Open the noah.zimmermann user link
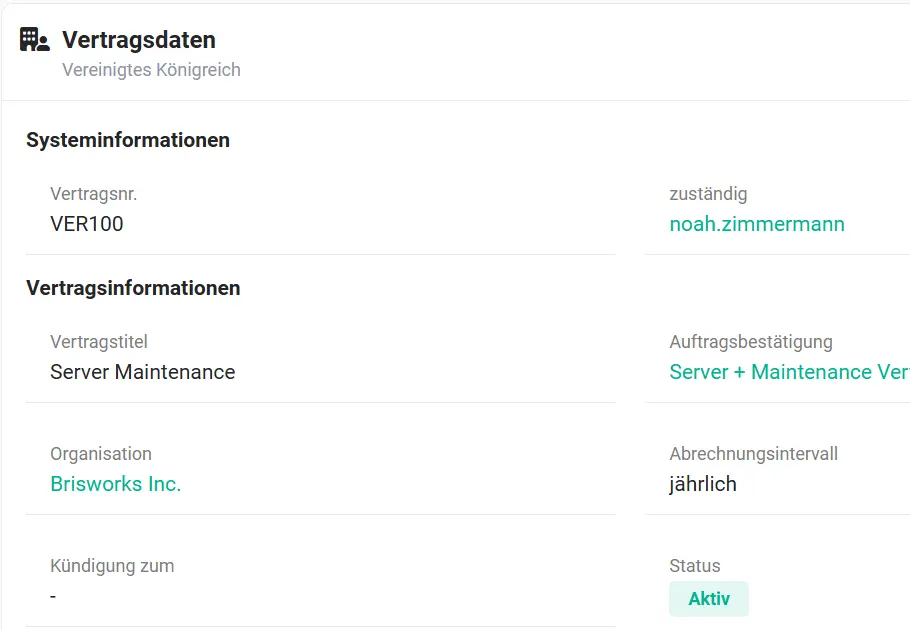This screenshot has width=910, height=630. (757, 224)
